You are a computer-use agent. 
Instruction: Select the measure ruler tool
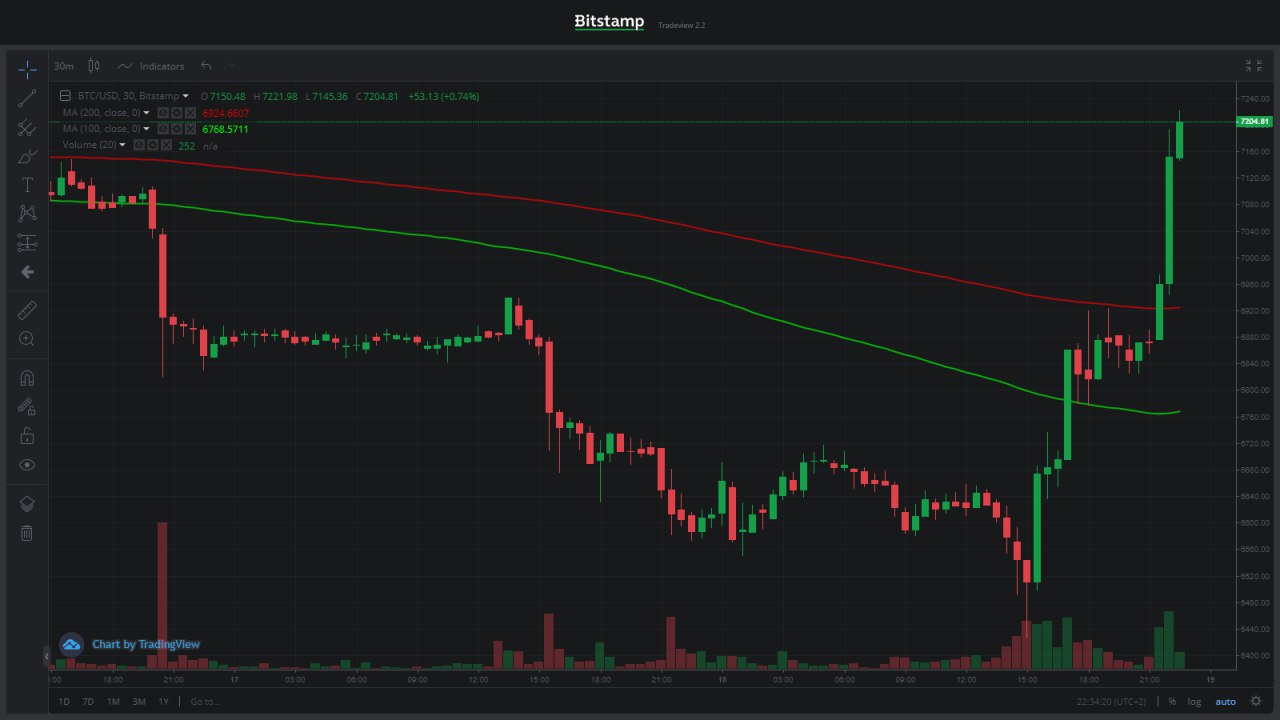[x=27, y=310]
